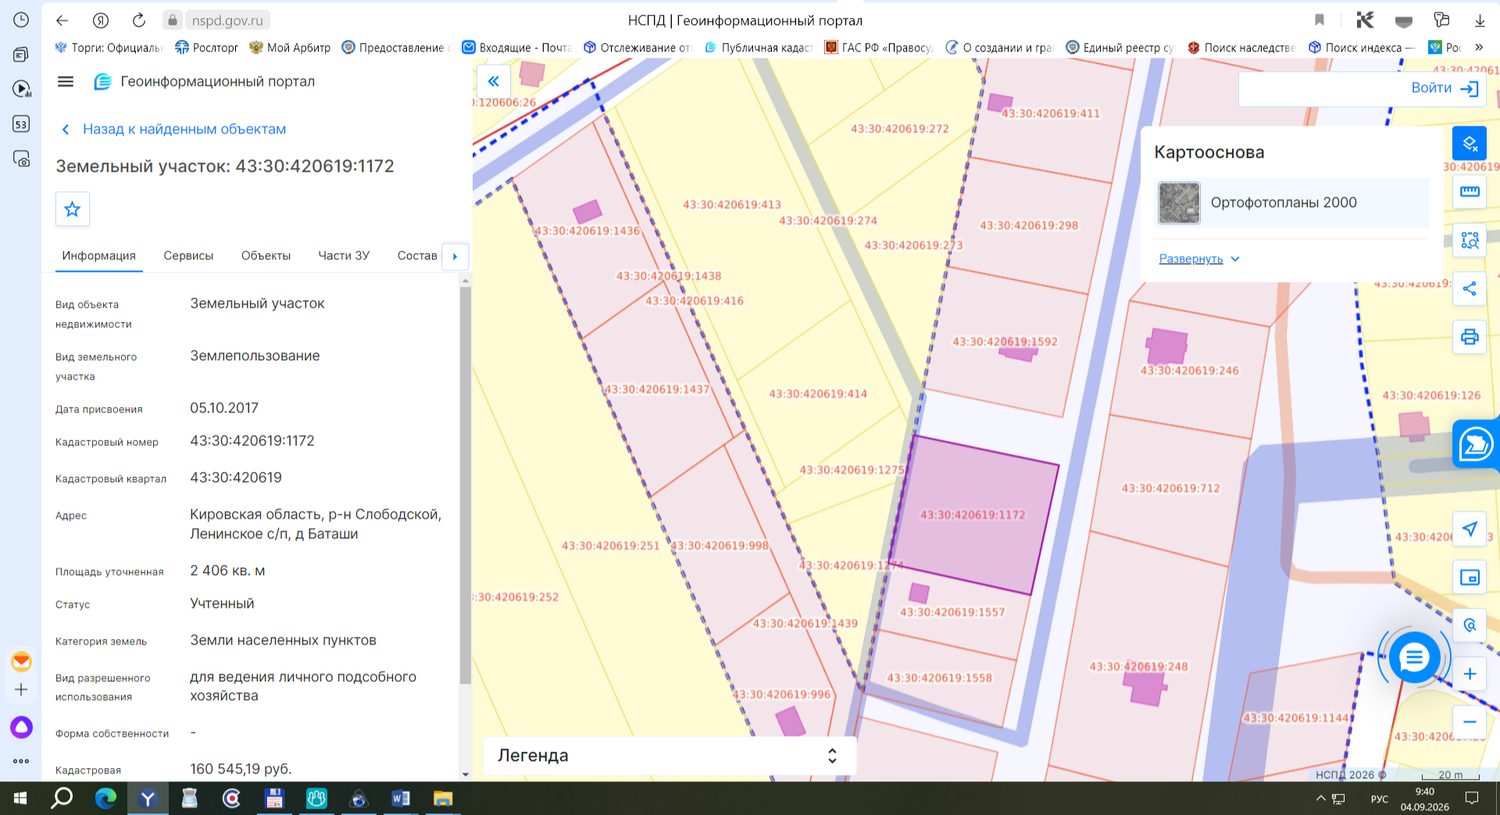Select the Информация tab
This screenshot has height=815, width=1500.
click(x=99, y=256)
